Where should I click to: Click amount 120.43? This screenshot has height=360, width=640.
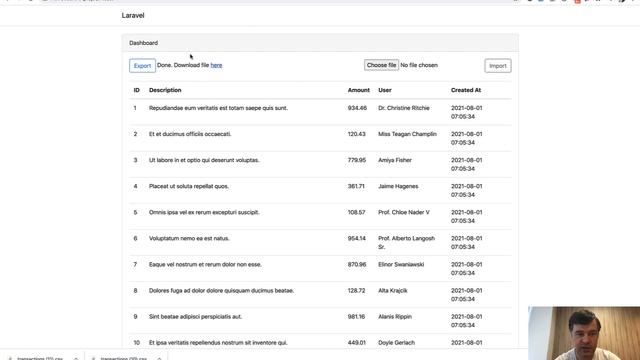(x=357, y=134)
